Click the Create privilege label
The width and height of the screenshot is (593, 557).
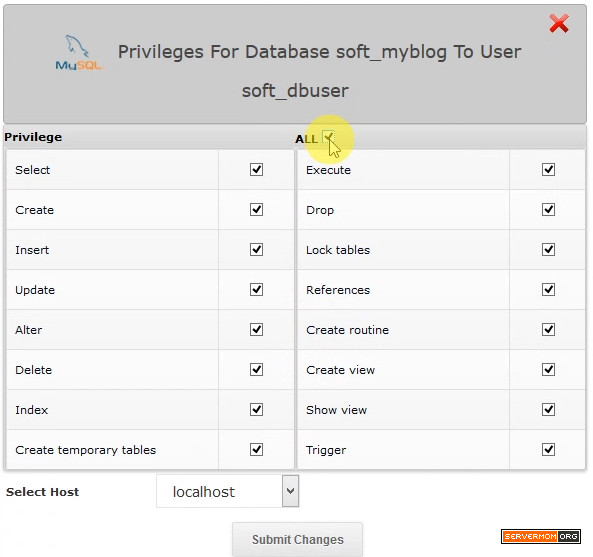[x=34, y=210]
